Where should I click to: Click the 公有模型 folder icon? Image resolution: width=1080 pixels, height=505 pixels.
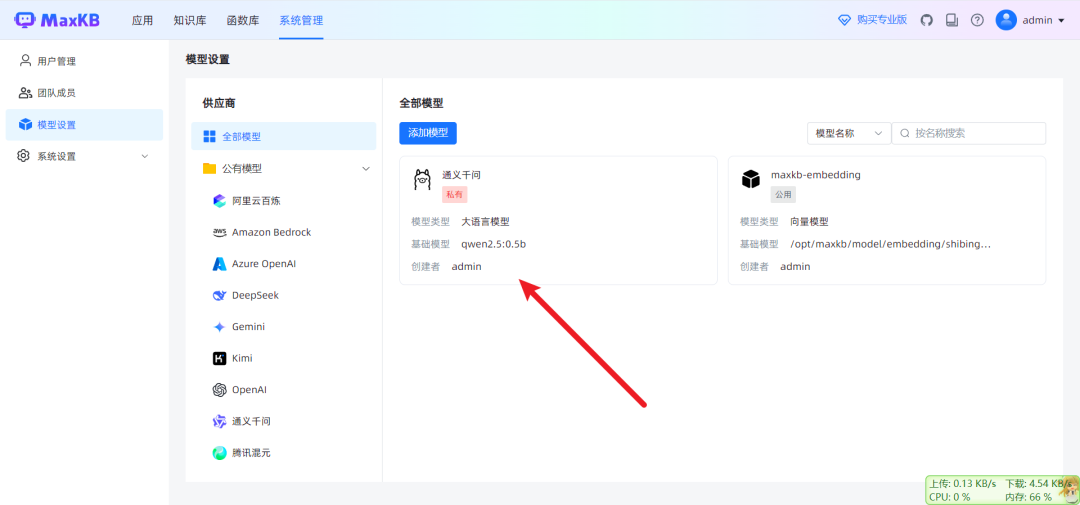tap(210, 168)
